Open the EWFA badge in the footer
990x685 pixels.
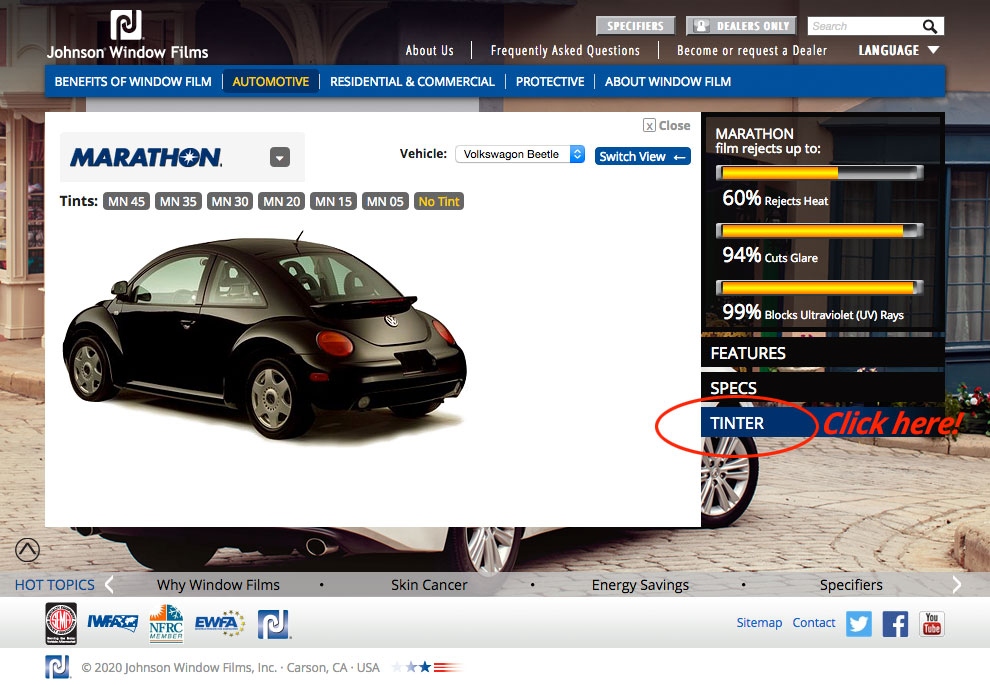tap(218, 623)
